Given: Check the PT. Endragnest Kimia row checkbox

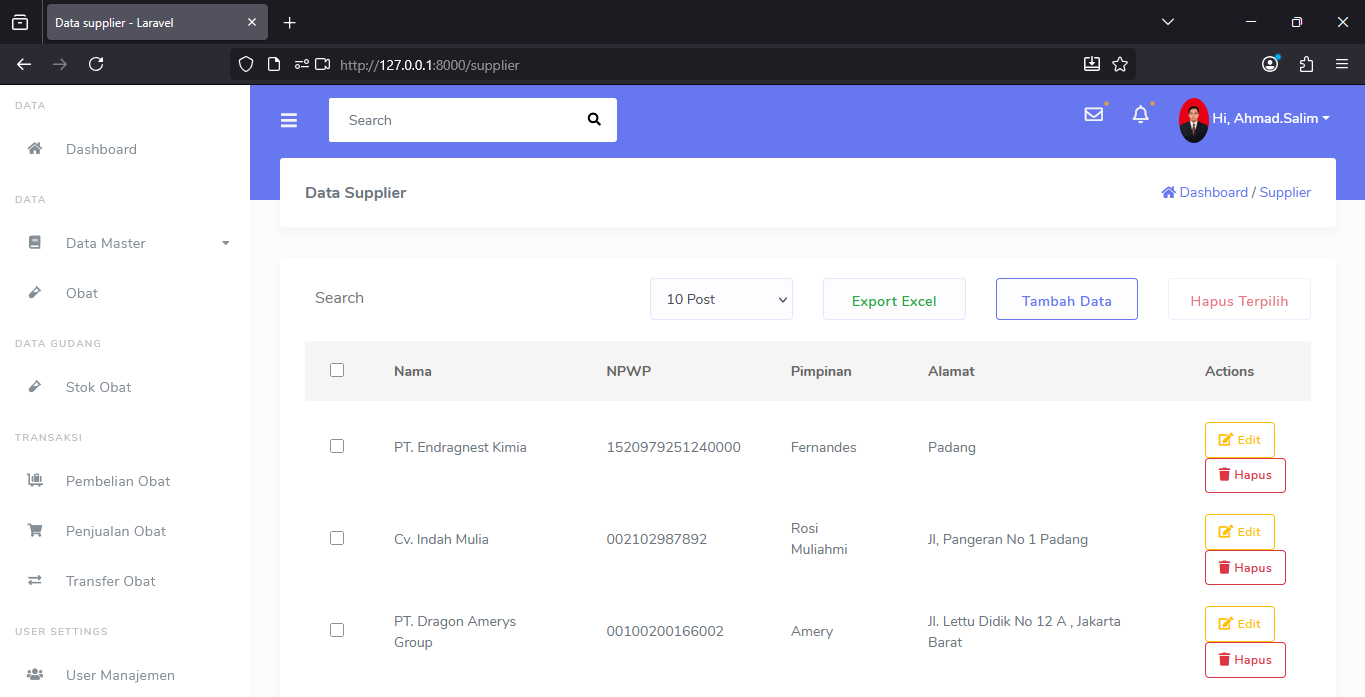Looking at the screenshot, I should click(x=337, y=446).
